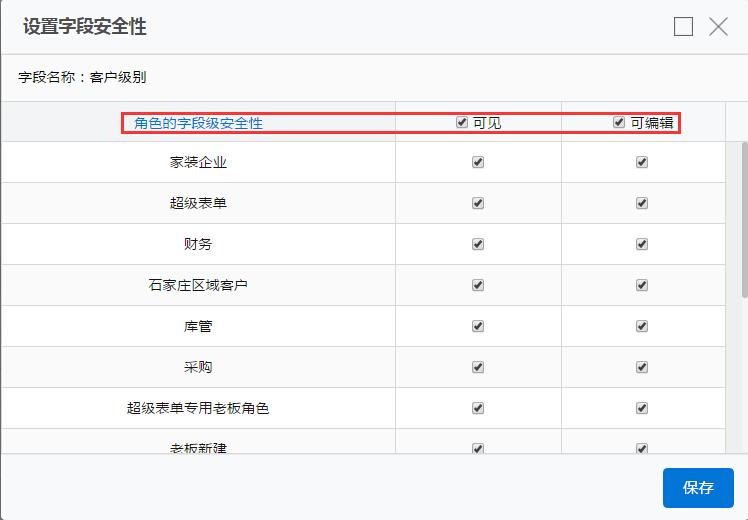Disable editable for 财务 role
The image size is (748, 520).
tap(642, 244)
